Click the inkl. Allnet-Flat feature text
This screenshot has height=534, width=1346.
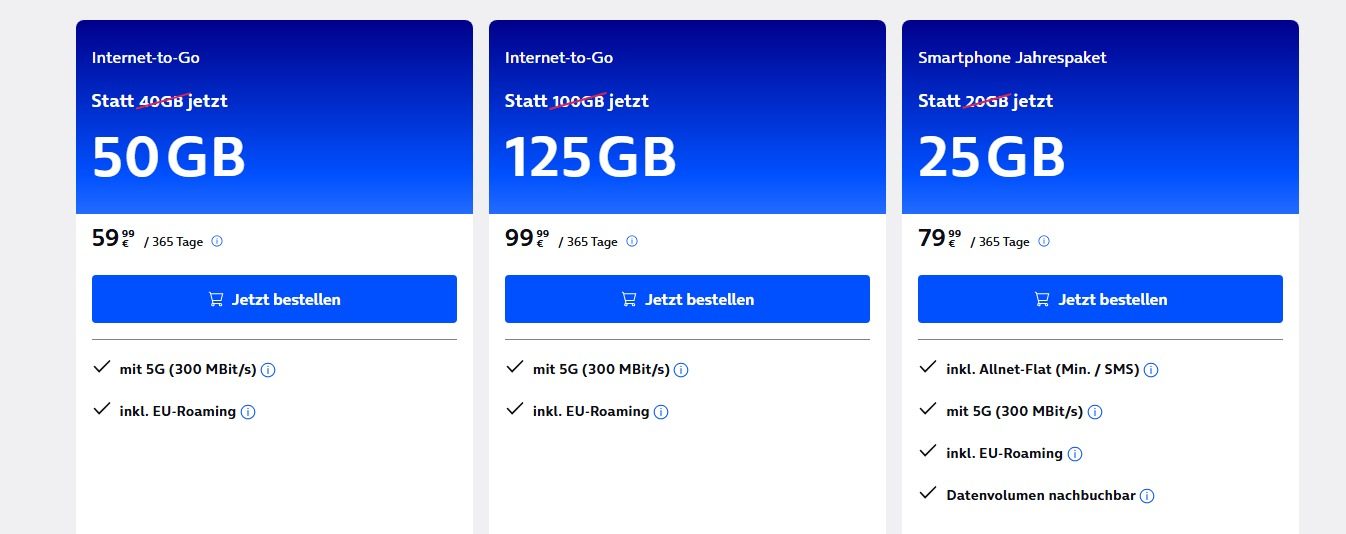point(1043,369)
